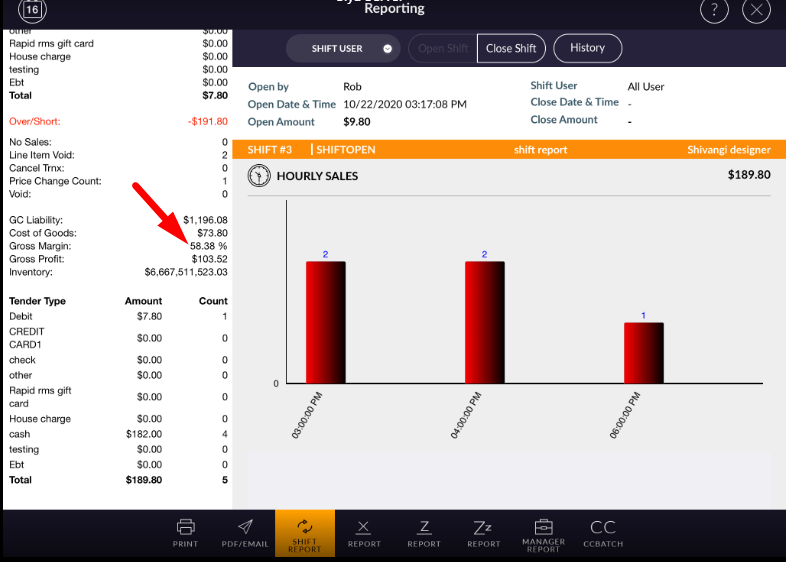This screenshot has height=562, width=786.
Task: Click the 06:00 PM sales bar
Action: 643,352
